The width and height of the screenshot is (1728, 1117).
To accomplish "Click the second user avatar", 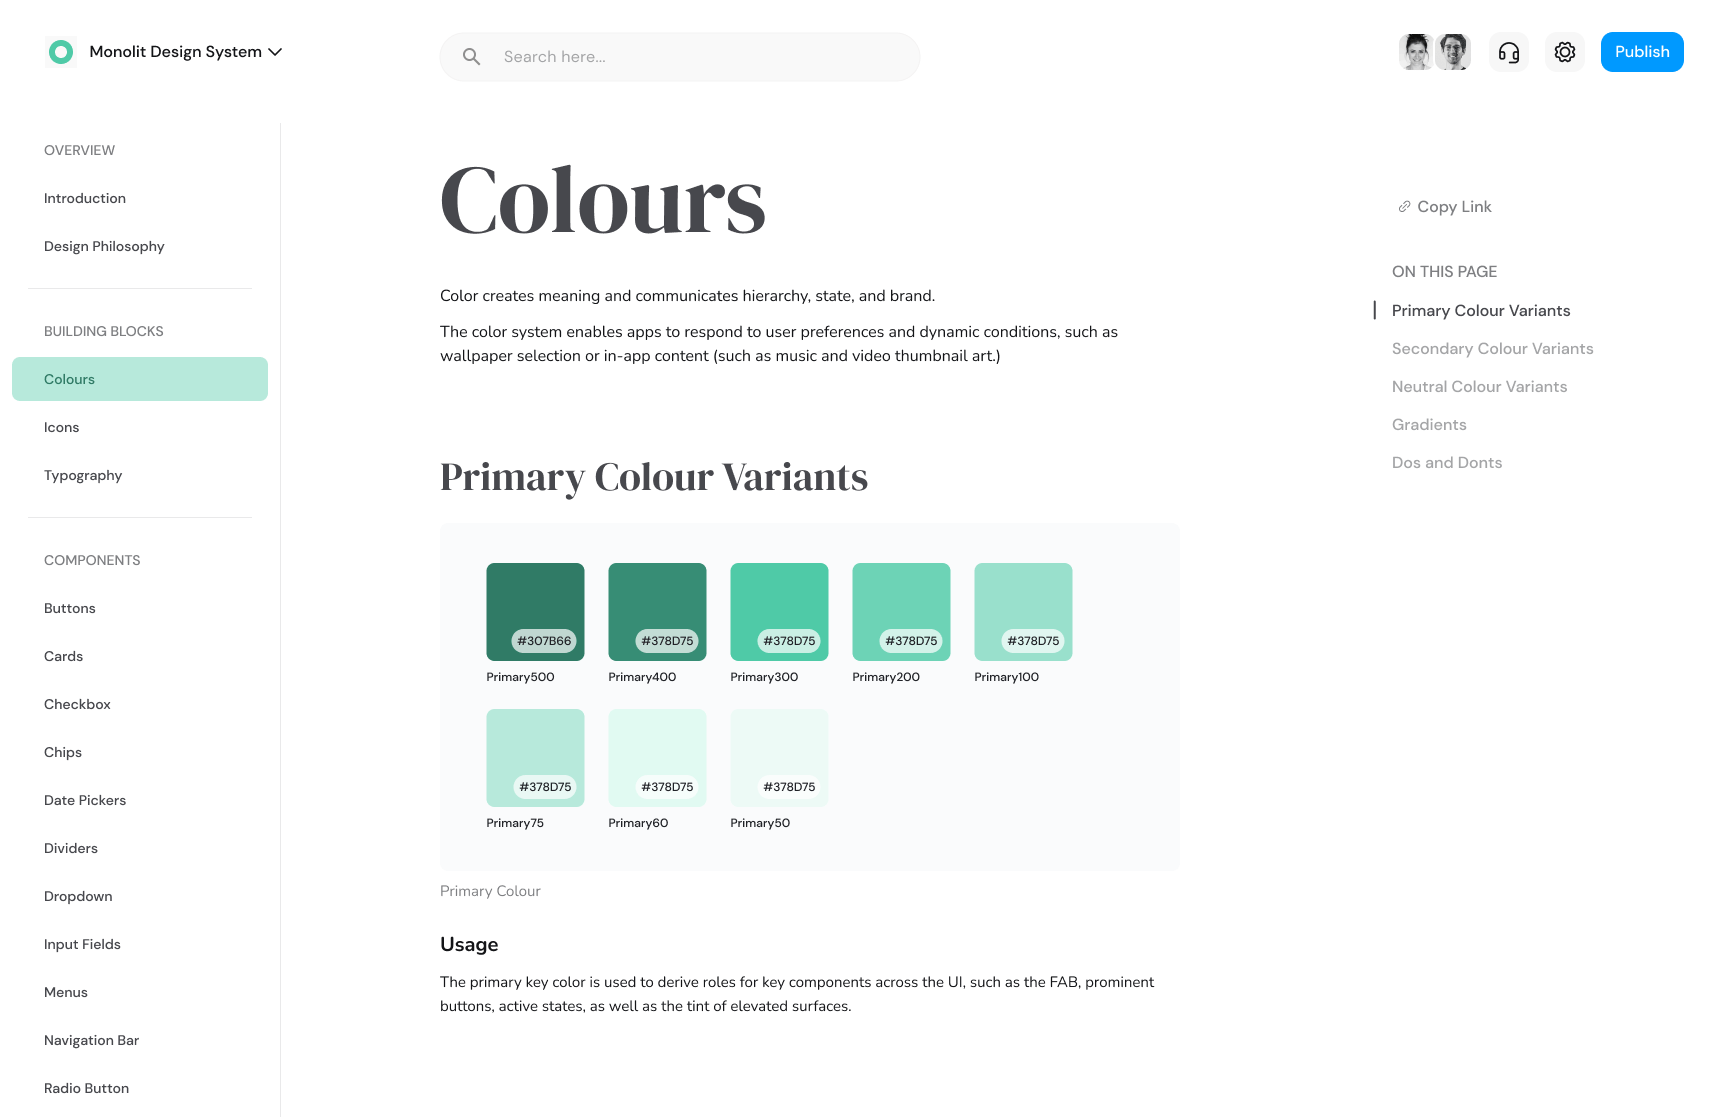I will pyautogui.click(x=1453, y=52).
